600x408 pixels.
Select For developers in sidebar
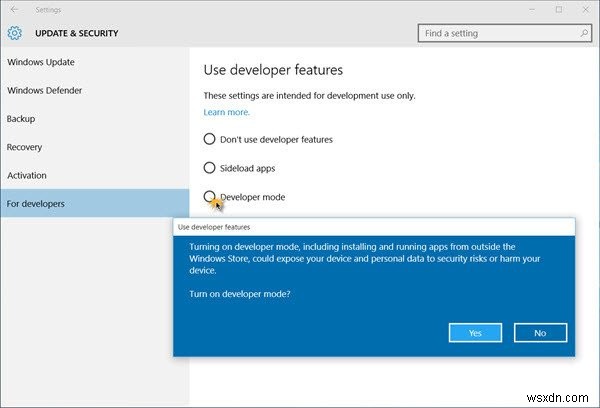click(x=95, y=203)
